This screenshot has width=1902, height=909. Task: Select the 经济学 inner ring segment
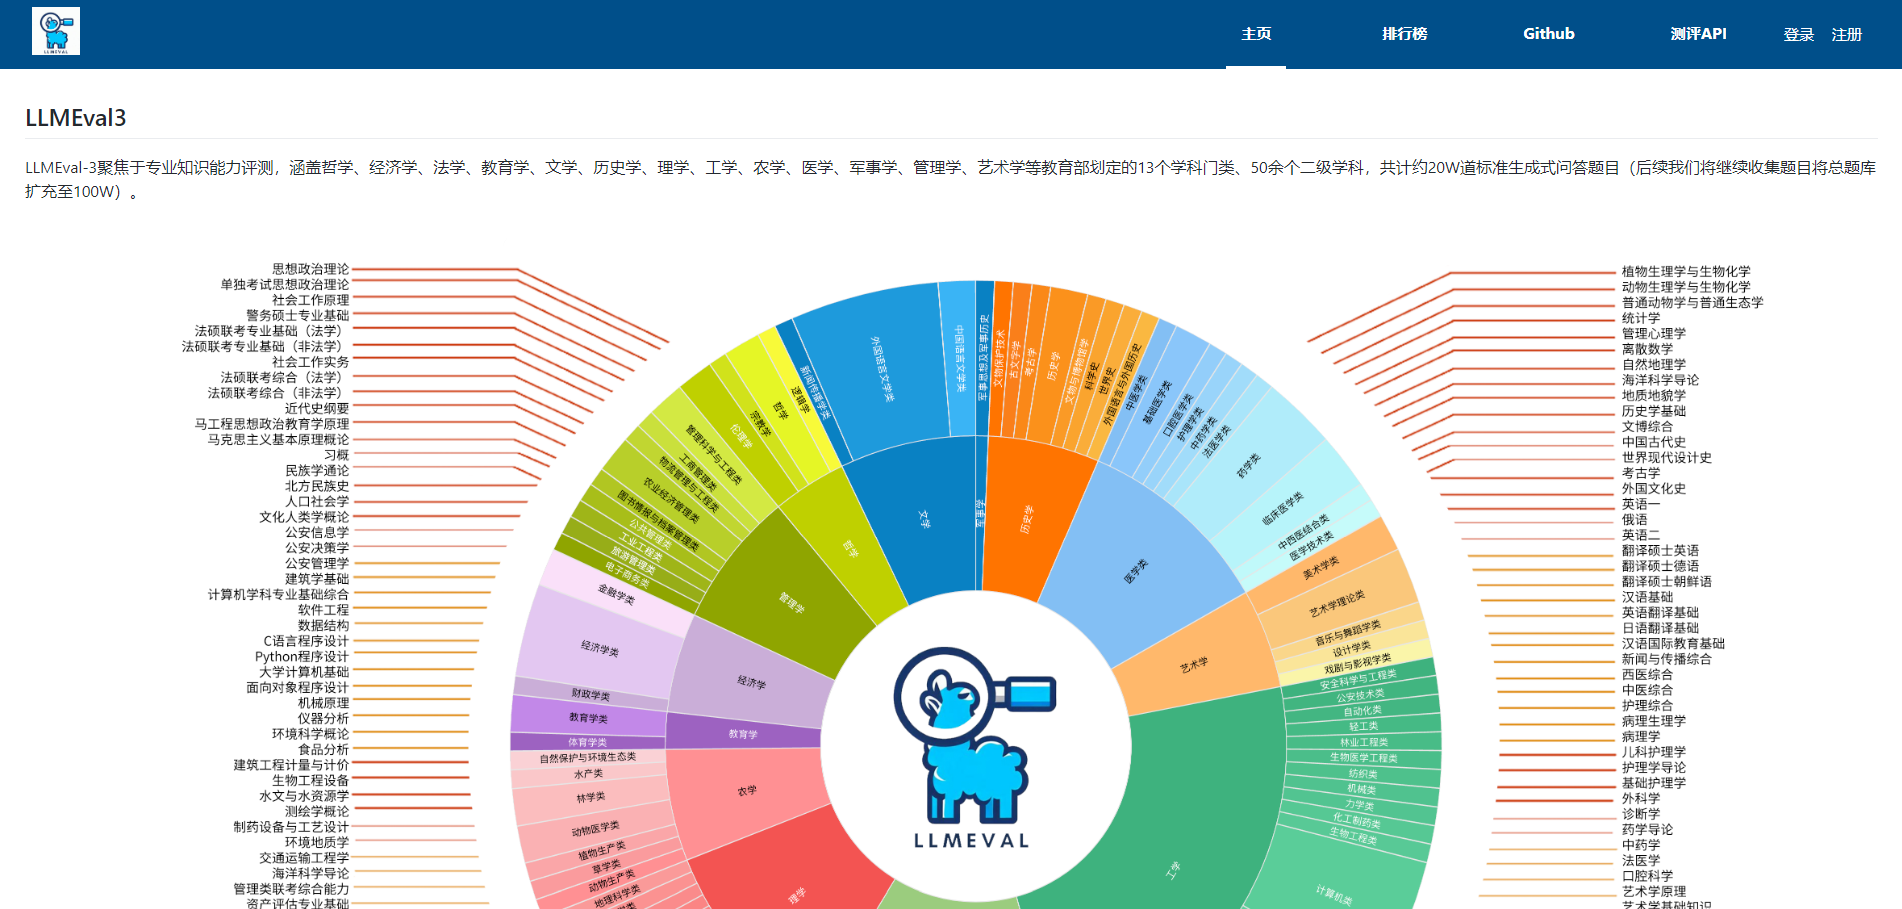pos(751,682)
